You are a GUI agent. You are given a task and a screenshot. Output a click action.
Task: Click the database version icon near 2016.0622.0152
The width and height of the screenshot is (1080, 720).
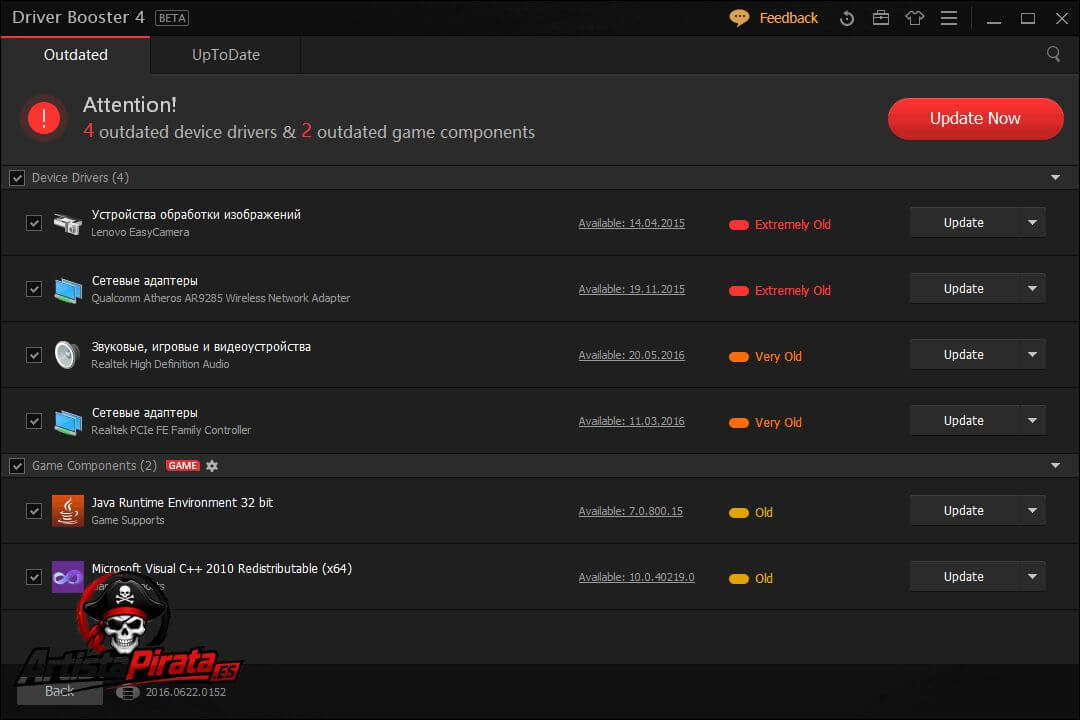(127, 692)
